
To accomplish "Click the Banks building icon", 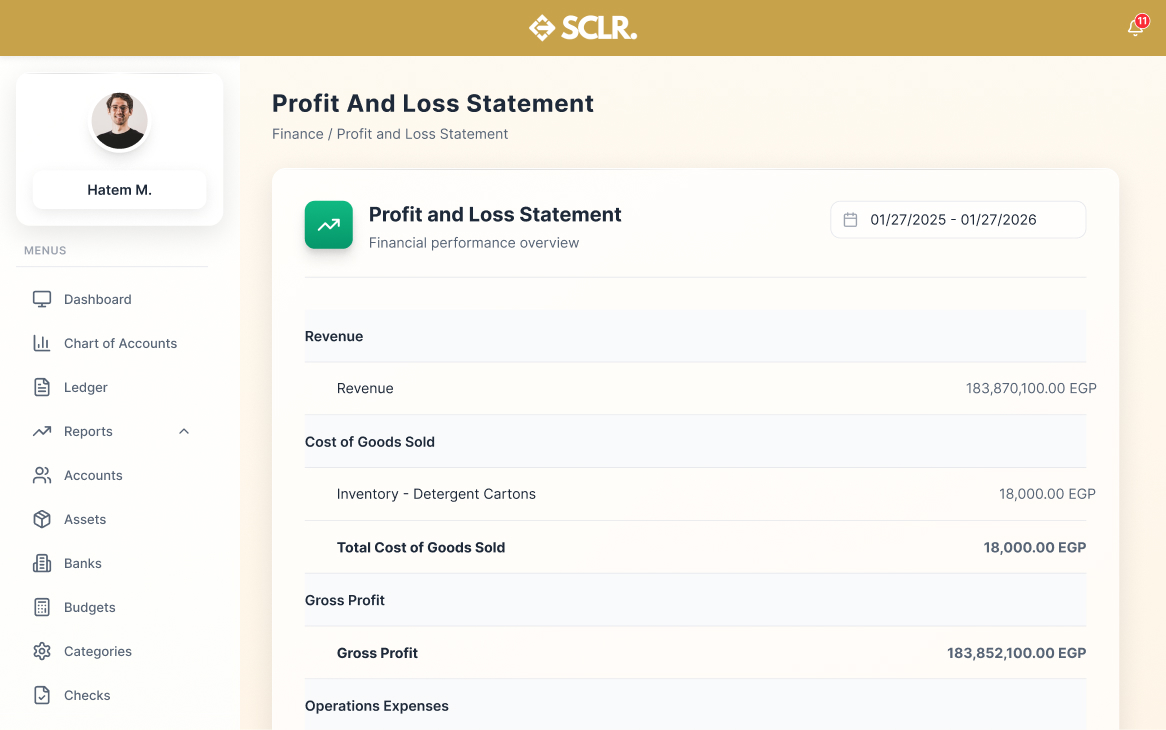I will pyautogui.click(x=42, y=563).
